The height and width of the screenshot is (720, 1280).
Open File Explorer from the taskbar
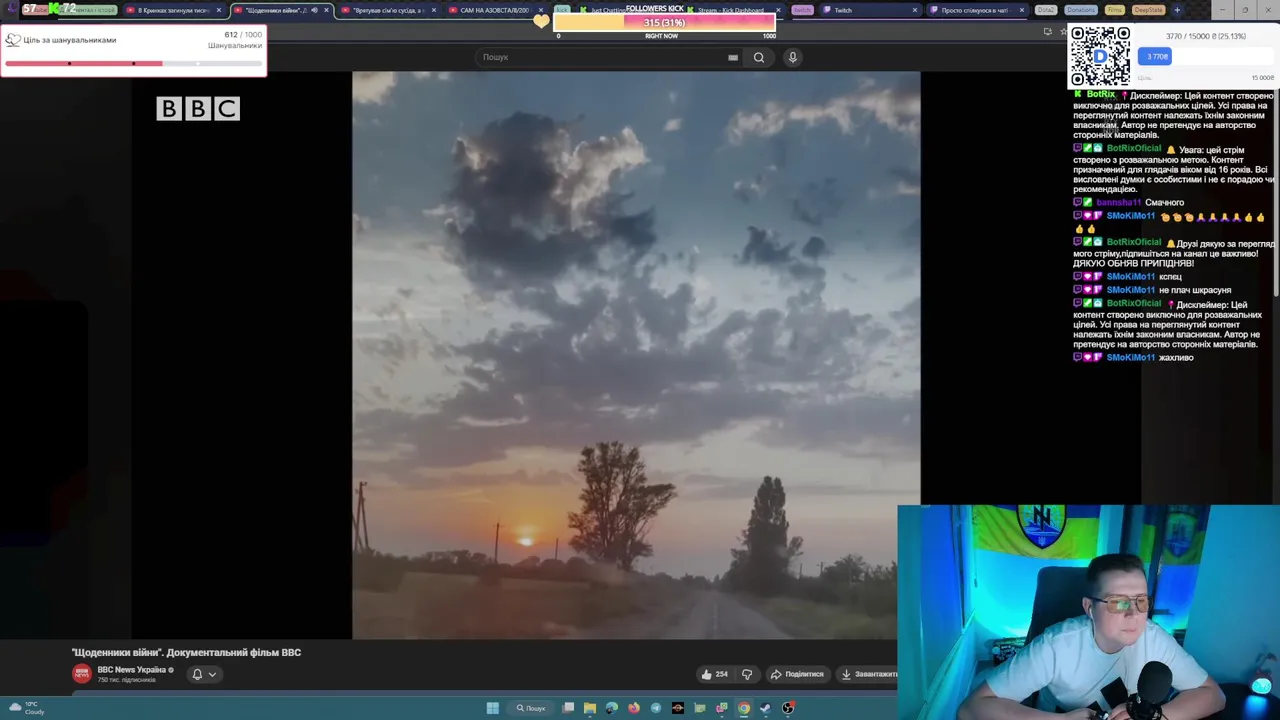[590, 708]
